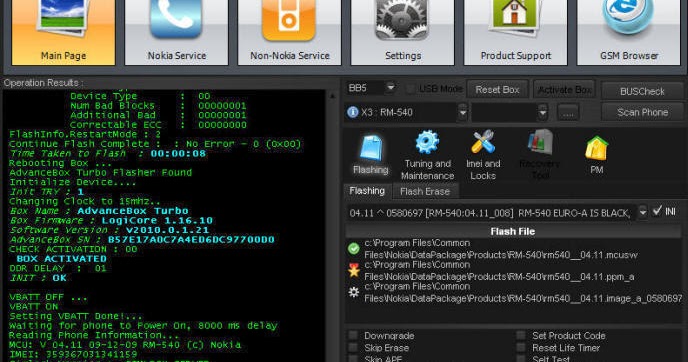
Task: Enable the Skip APE option
Action: pyautogui.click(x=353, y=358)
